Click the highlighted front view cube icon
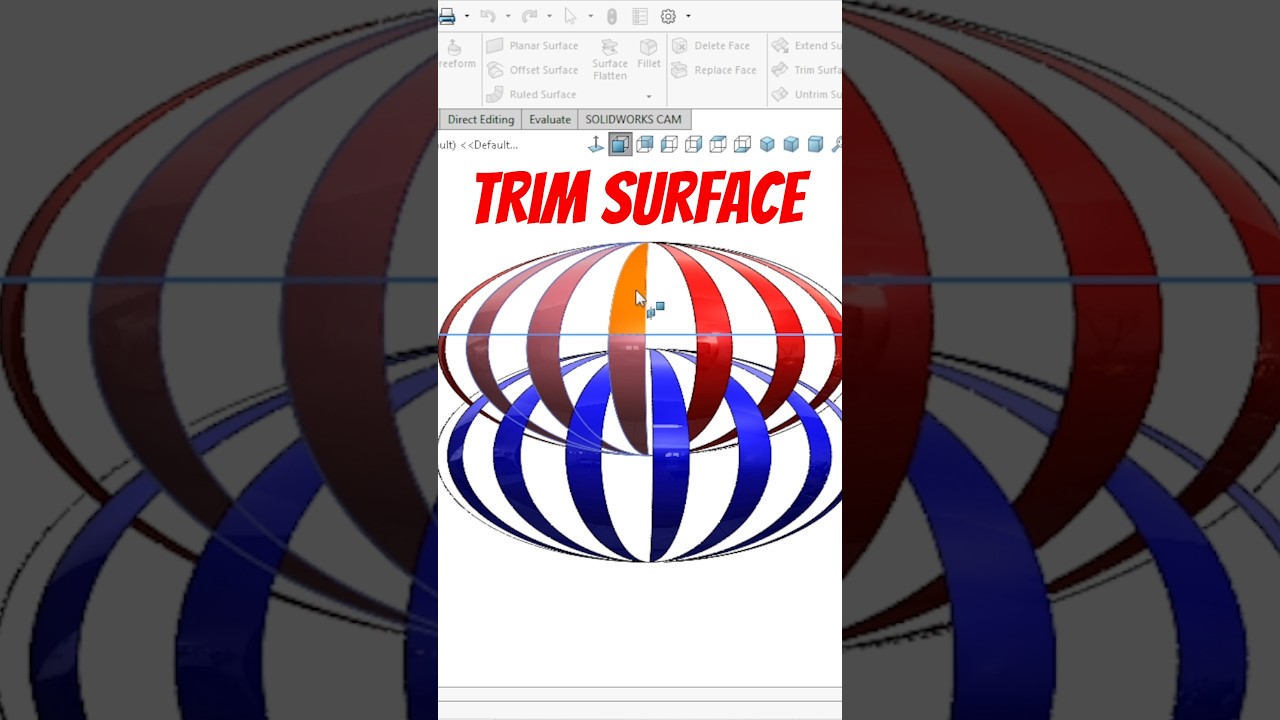Viewport: 1280px width, 720px height. coord(620,144)
